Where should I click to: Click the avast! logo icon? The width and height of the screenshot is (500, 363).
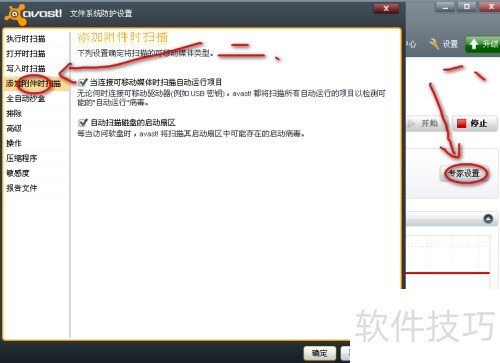[x=15, y=14]
